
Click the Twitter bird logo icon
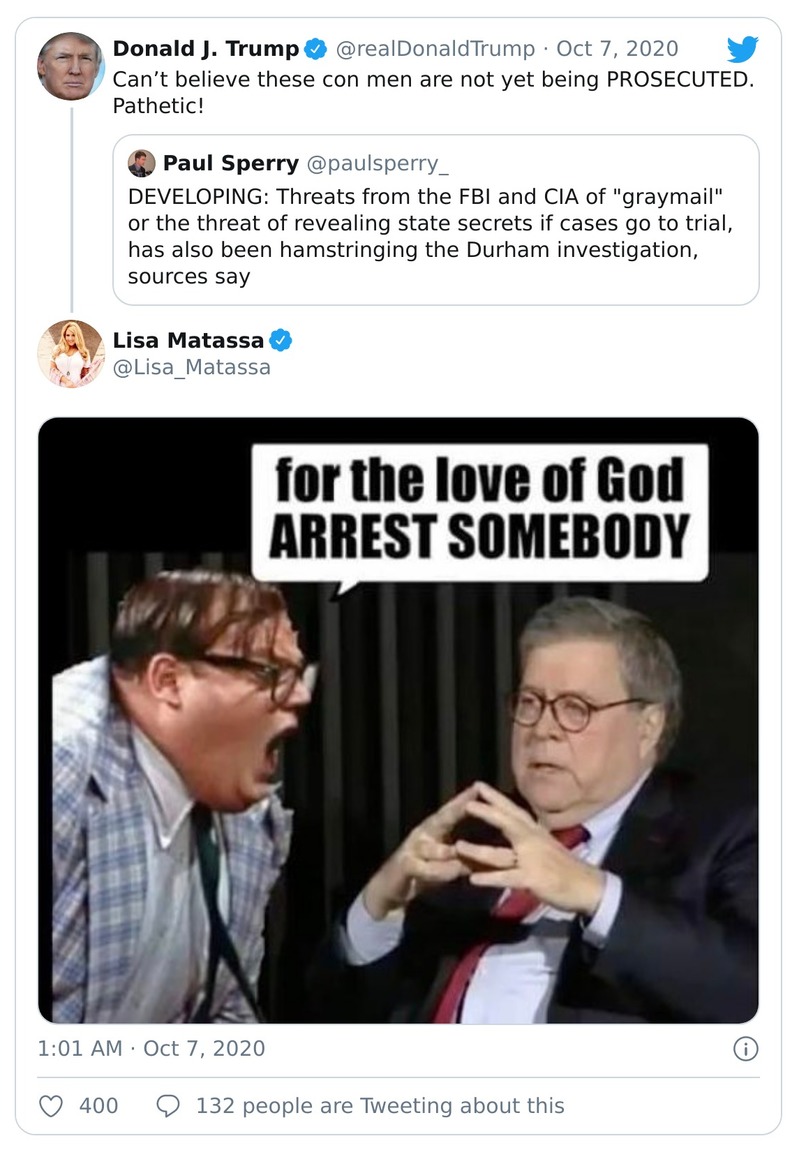742,49
